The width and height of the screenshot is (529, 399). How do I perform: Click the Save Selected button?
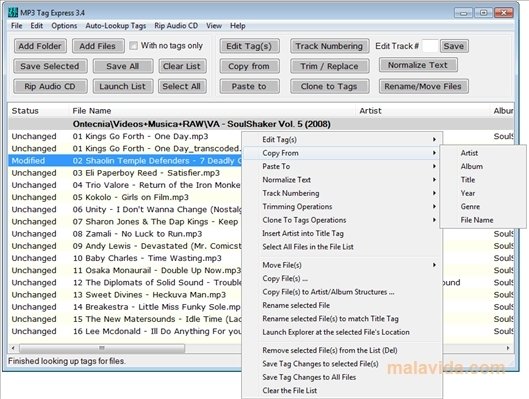pyautogui.click(x=50, y=66)
